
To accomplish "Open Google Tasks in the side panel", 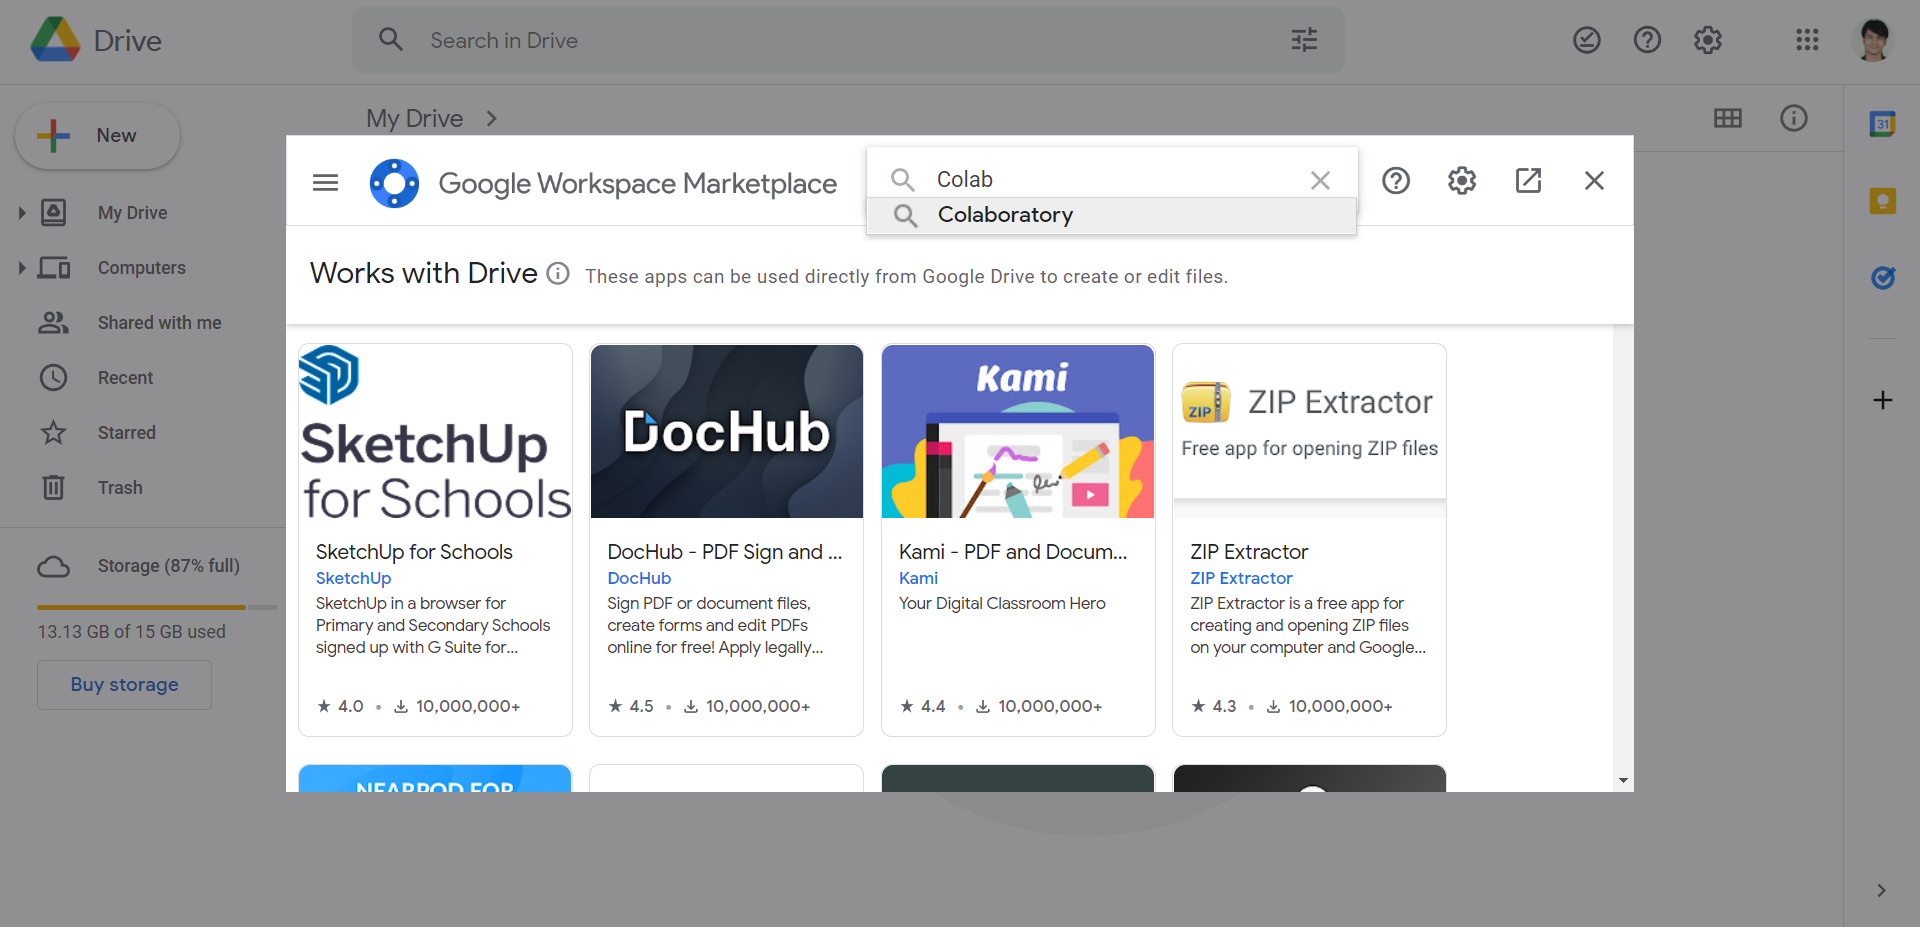I will (x=1884, y=278).
